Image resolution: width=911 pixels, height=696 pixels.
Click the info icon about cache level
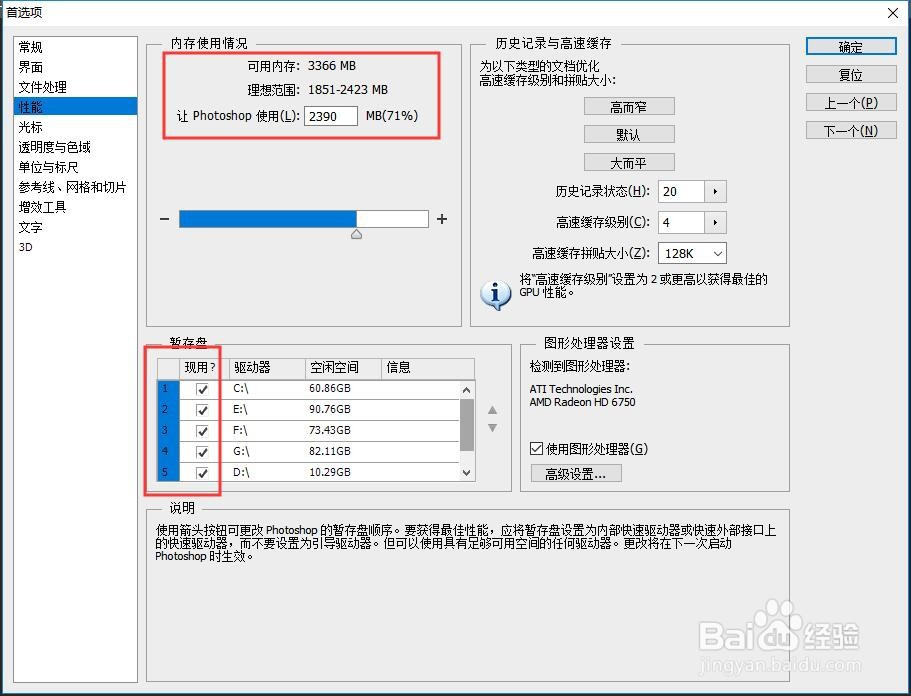[x=495, y=295]
